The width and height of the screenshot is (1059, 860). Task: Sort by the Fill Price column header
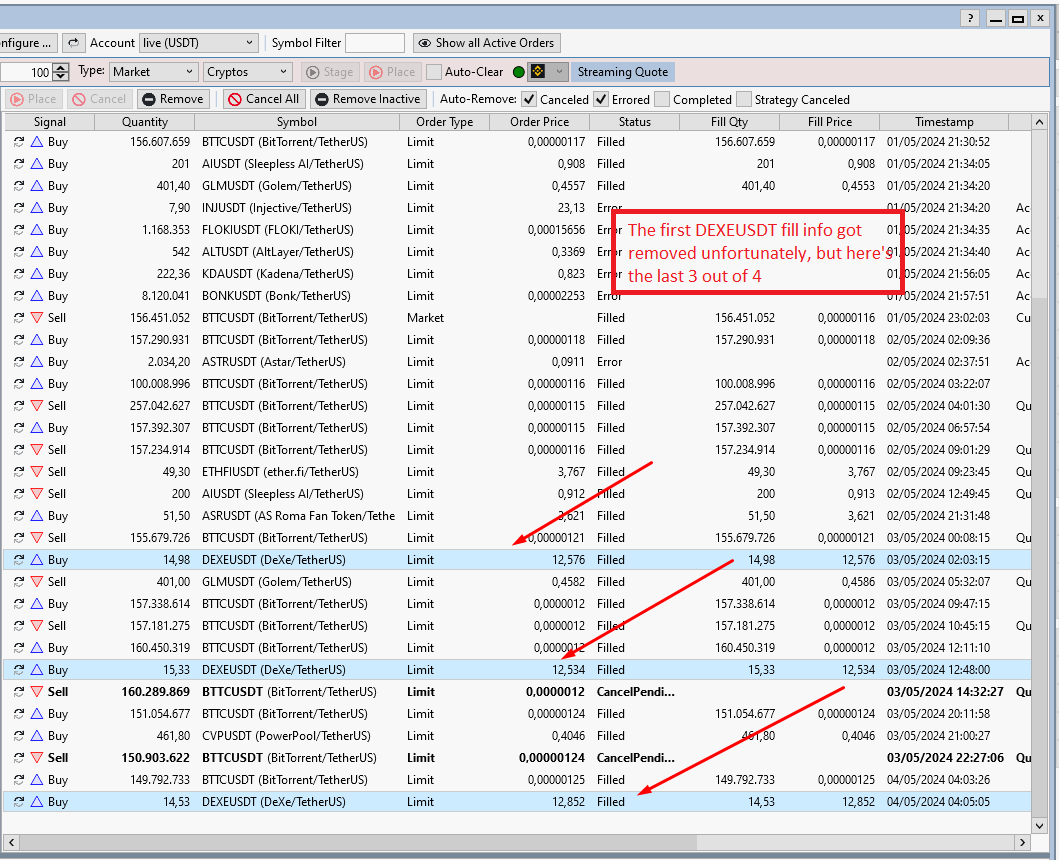(829, 122)
